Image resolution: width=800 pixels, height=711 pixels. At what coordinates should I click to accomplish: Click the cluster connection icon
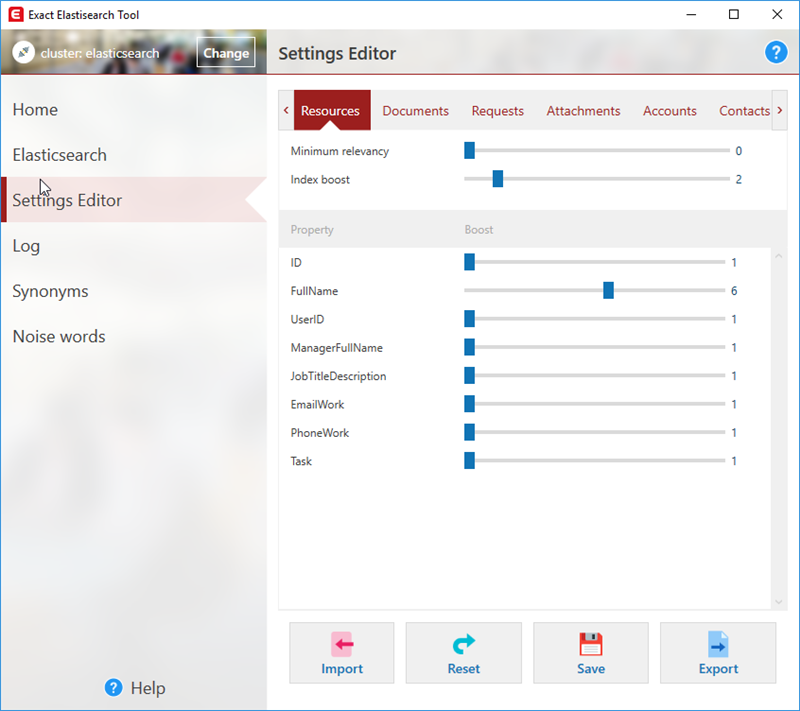point(23,53)
